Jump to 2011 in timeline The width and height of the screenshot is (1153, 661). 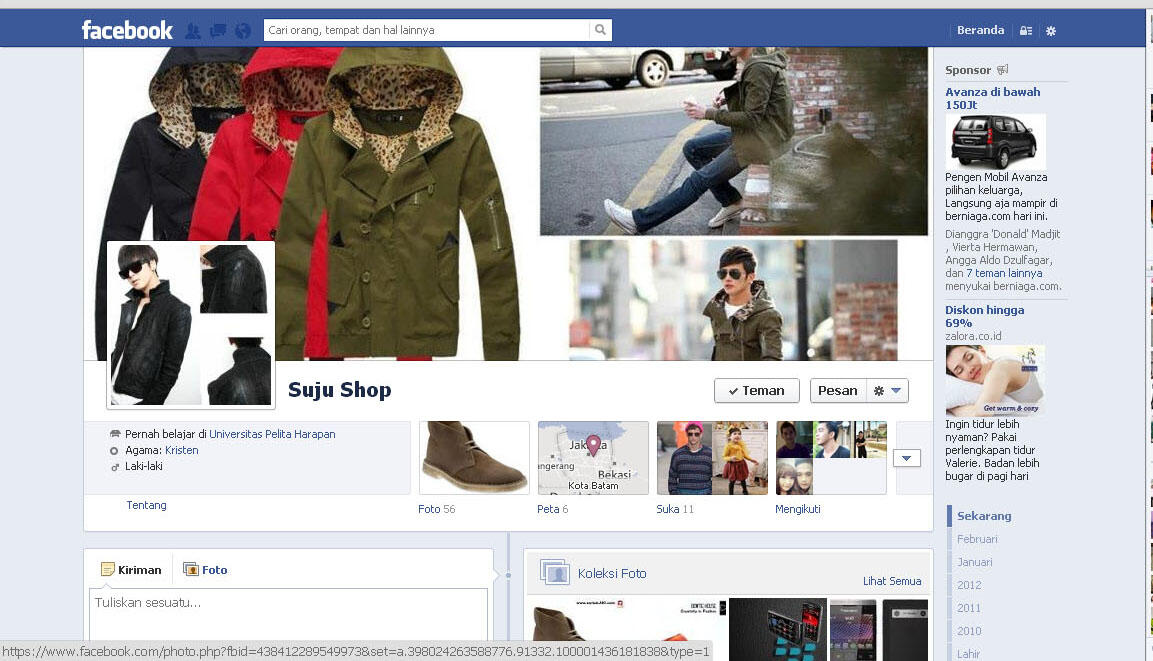click(968, 608)
